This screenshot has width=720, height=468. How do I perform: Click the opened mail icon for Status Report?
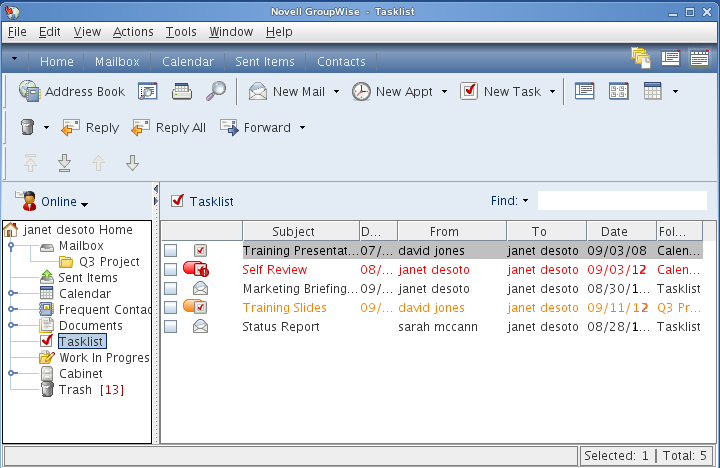pyautogui.click(x=200, y=327)
